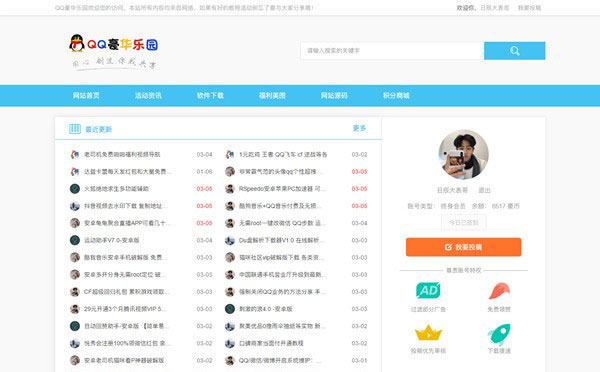Click the avatar beside RSpeedo post
The height and width of the screenshot is (372, 600).
[230, 189]
